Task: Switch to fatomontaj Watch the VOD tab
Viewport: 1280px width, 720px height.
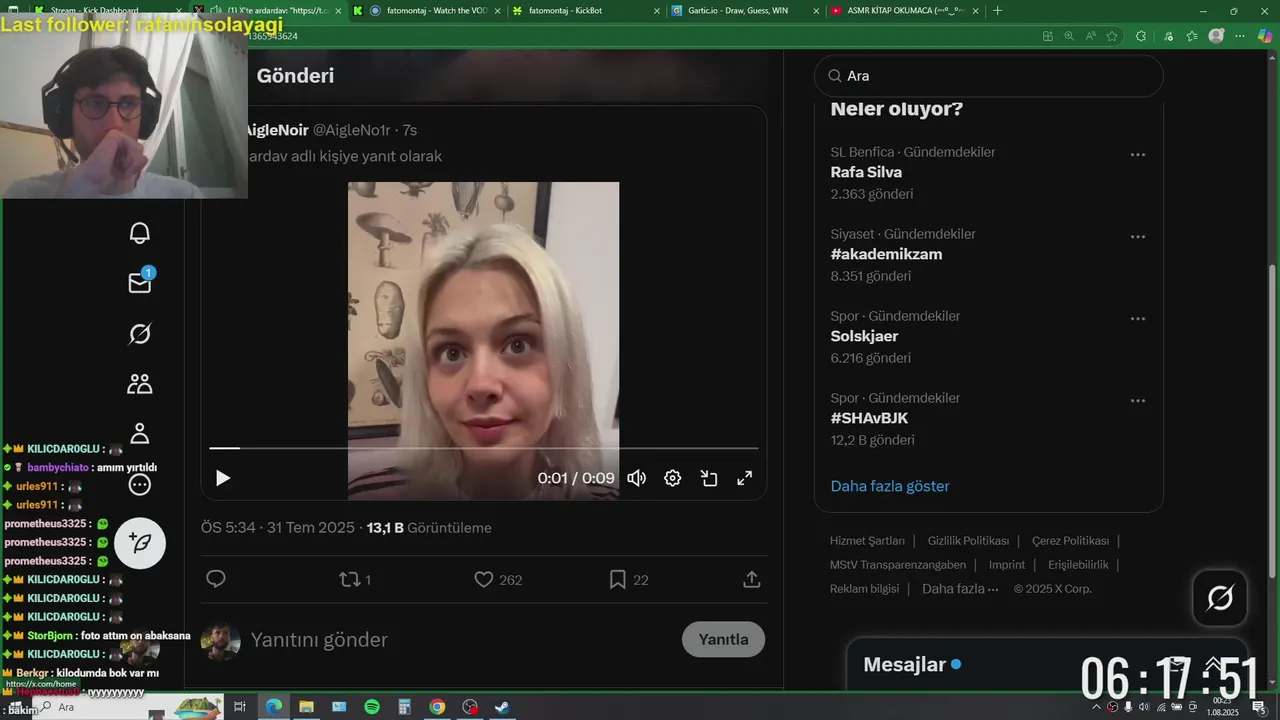Action: (x=425, y=11)
